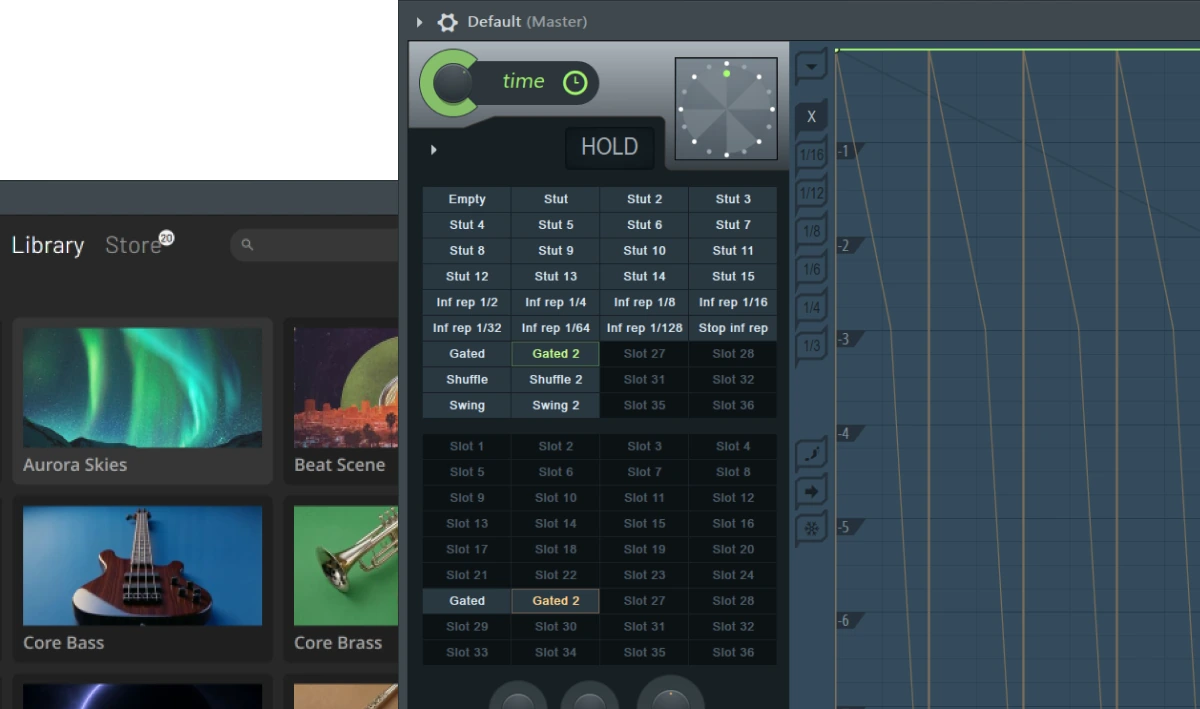Select Gated in the upper preset grid
1200x709 pixels.
[x=467, y=354]
